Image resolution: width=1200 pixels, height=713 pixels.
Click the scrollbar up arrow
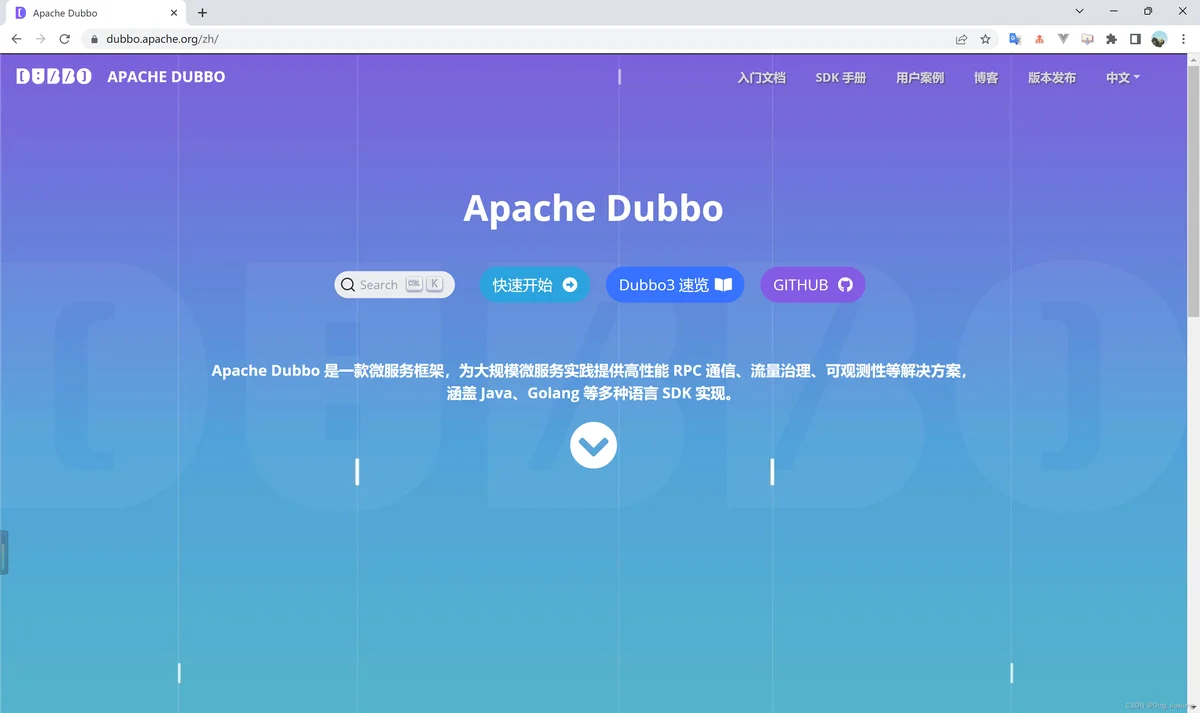pos(1192,58)
